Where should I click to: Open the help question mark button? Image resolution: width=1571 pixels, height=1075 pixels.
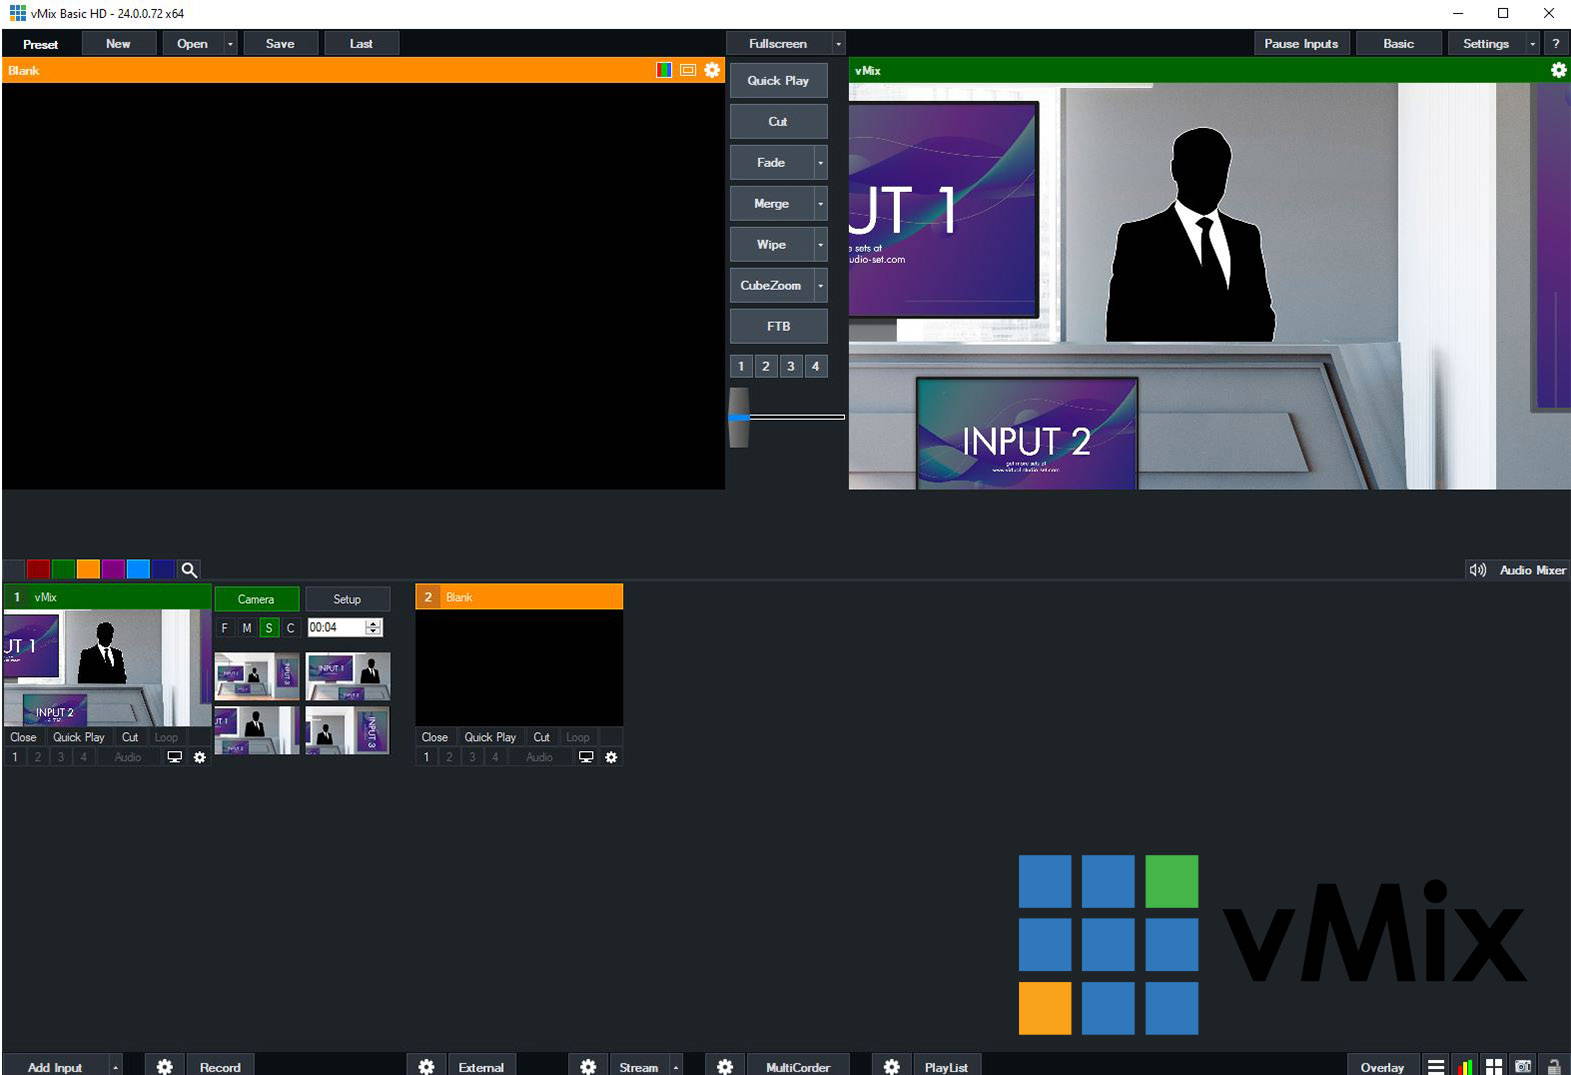(x=1556, y=43)
